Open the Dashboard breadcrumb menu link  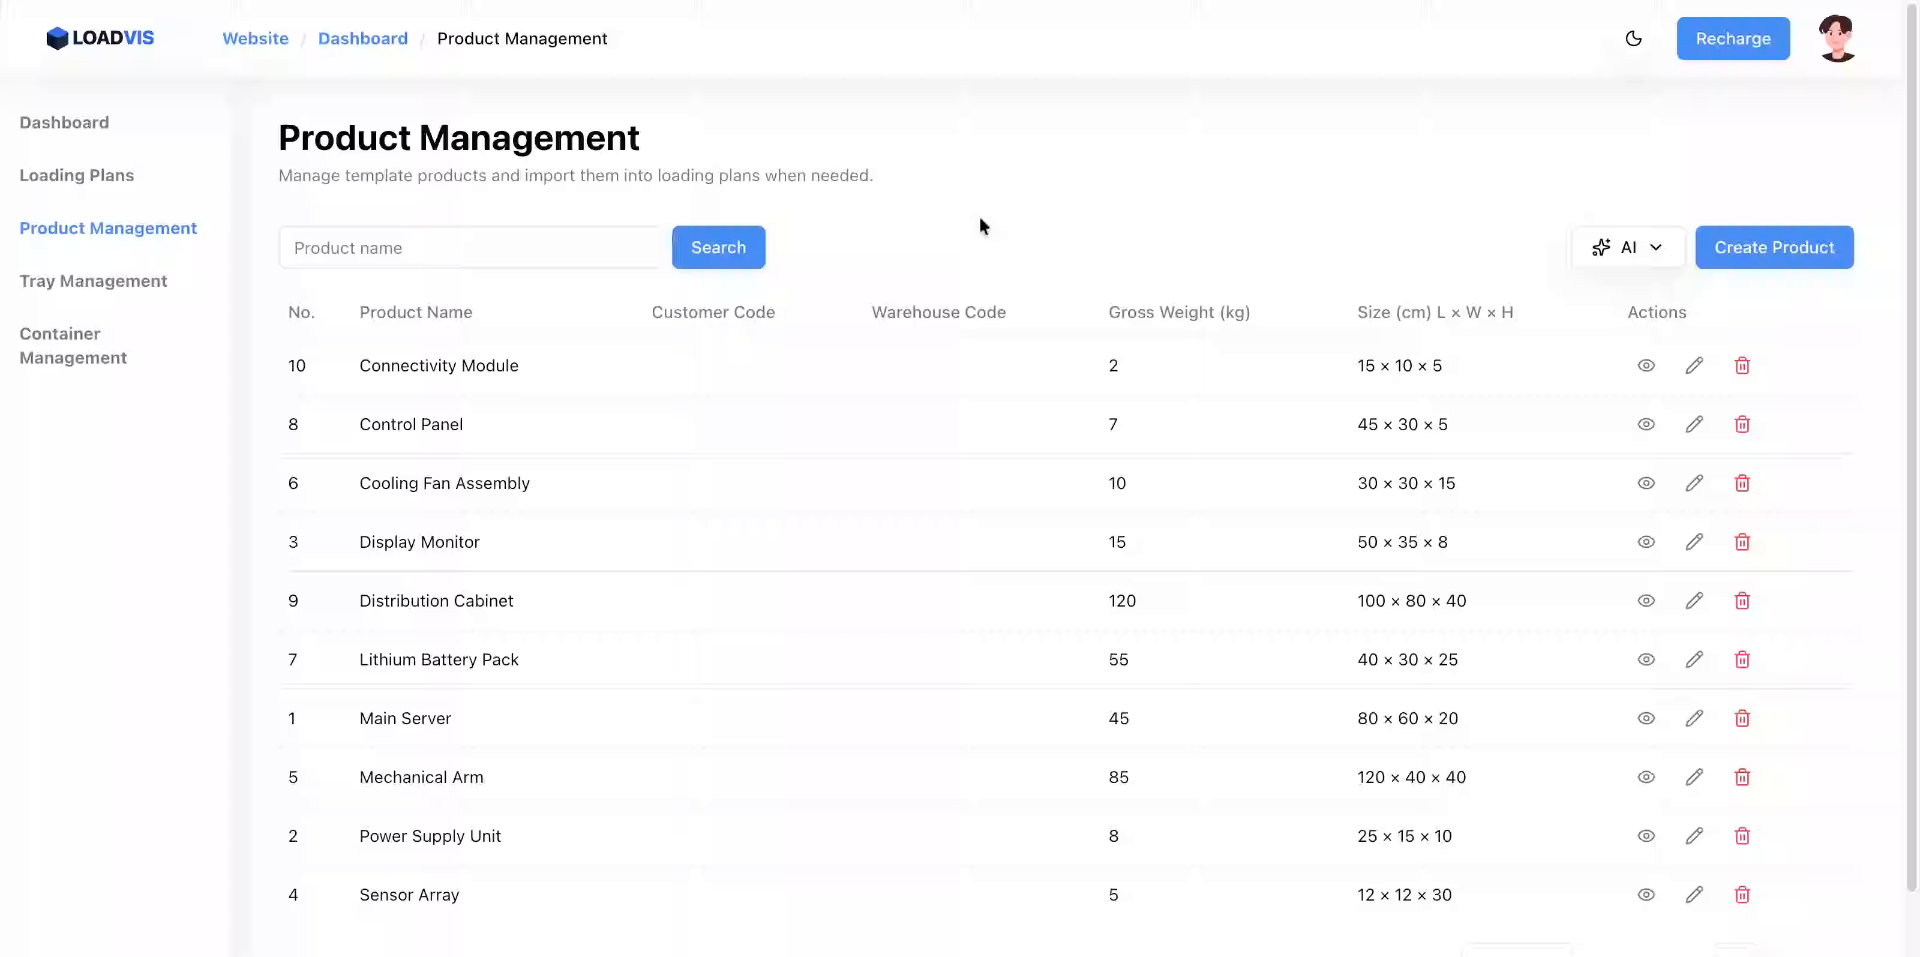coord(363,38)
